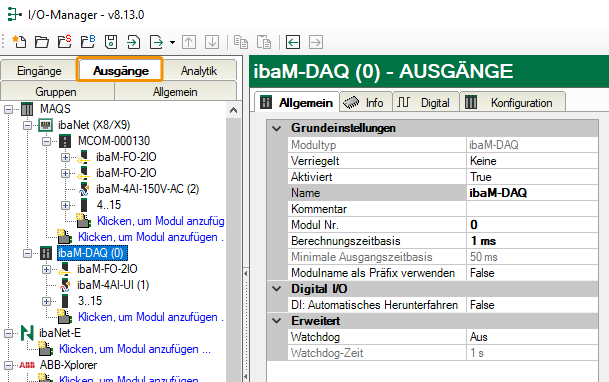Click the tree scrollbar up arrow

point(233,110)
